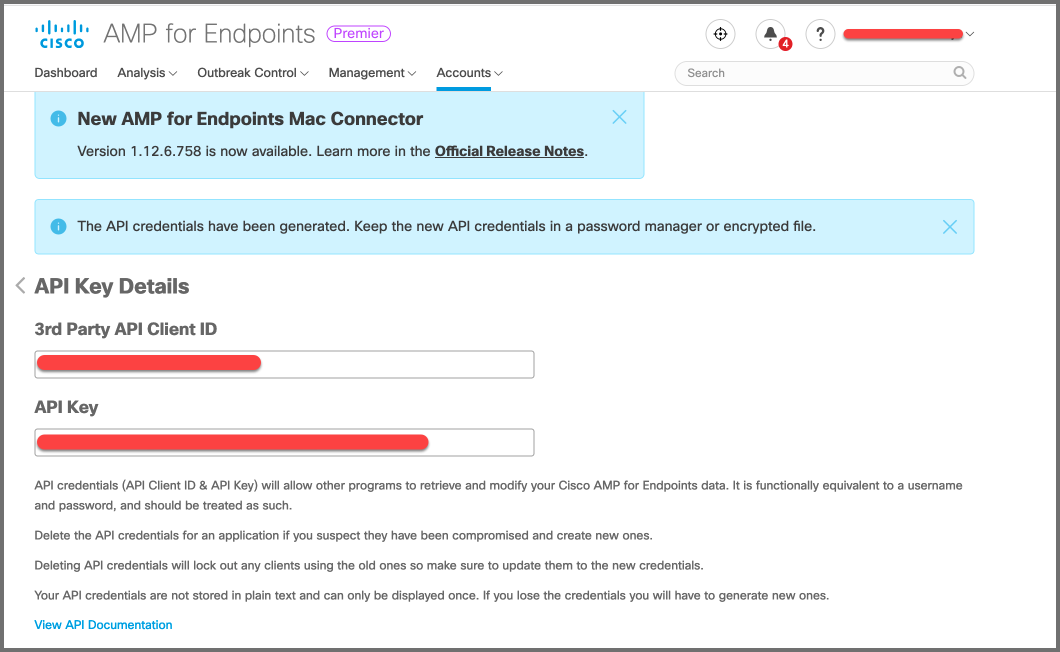Open the Official Release Notes link
1060x652 pixels.
(x=509, y=151)
